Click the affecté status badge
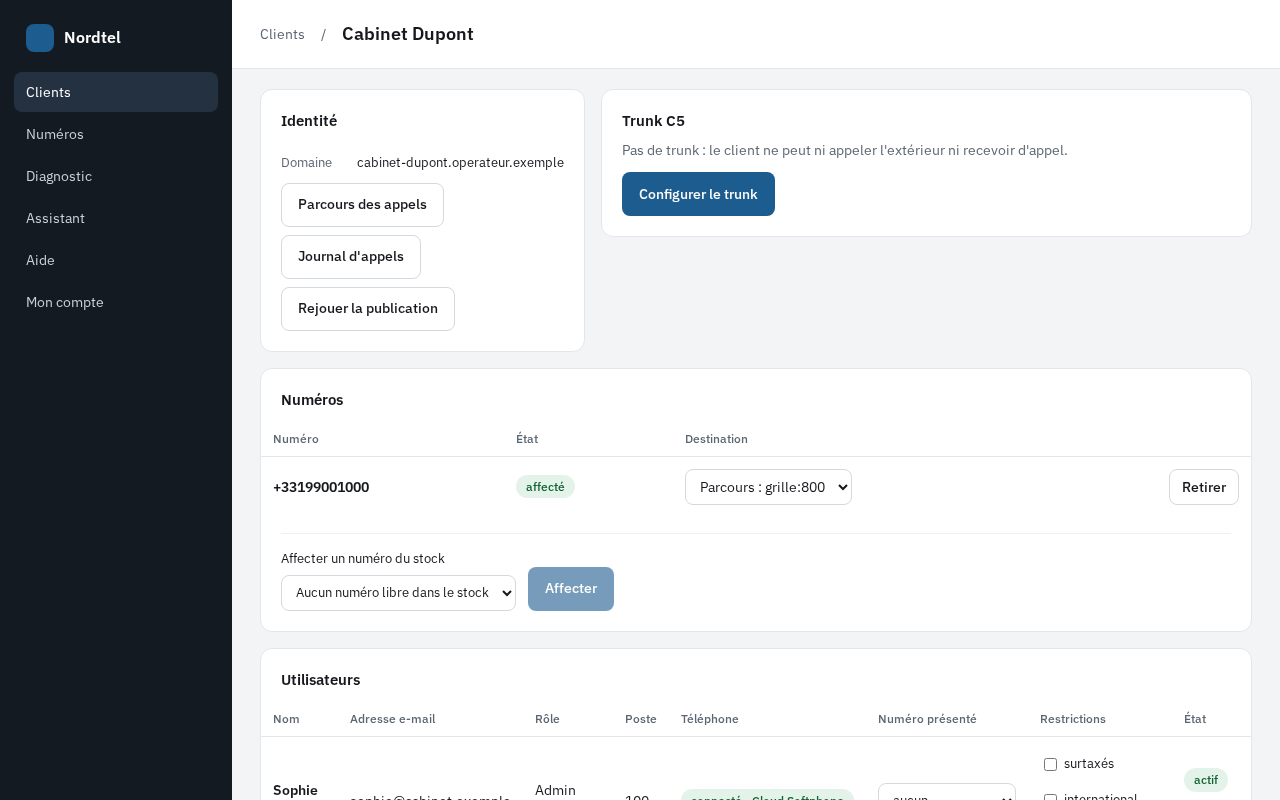This screenshot has height=800, width=1280. [x=545, y=487]
